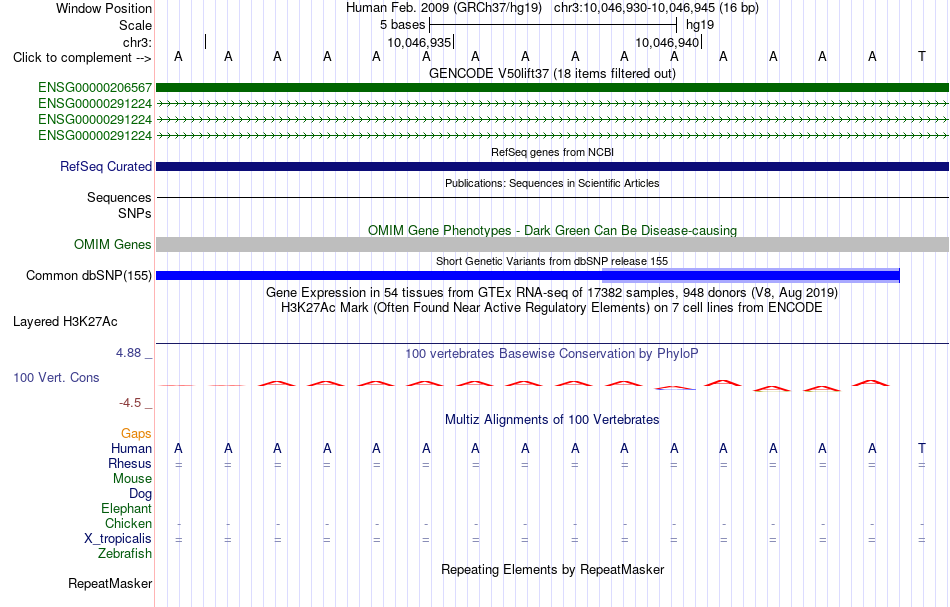Click 'Short Genetic Variants from dbSNP release 155' title
This screenshot has height=607, width=950.
point(552,261)
